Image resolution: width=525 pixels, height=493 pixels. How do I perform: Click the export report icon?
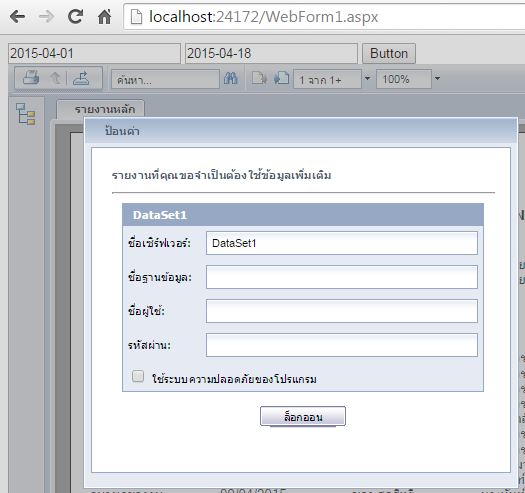click(x=81, y=78)
